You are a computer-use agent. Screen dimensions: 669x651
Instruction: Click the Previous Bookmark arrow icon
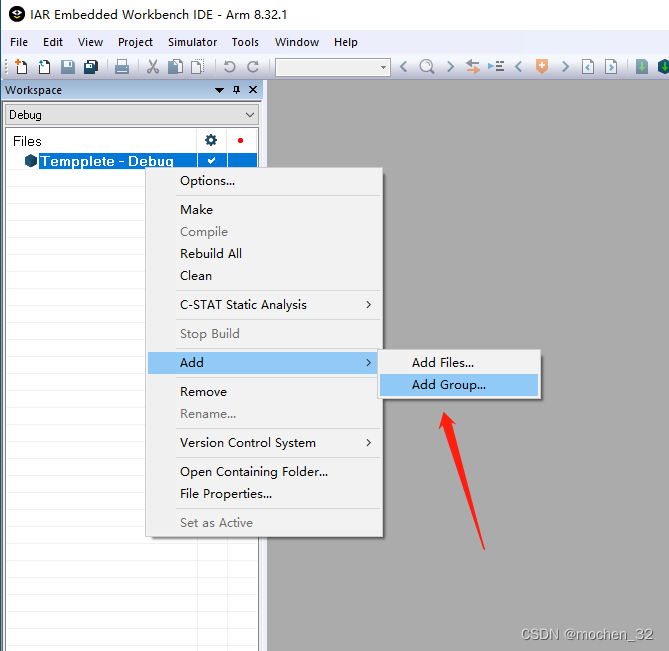point(519,67)
